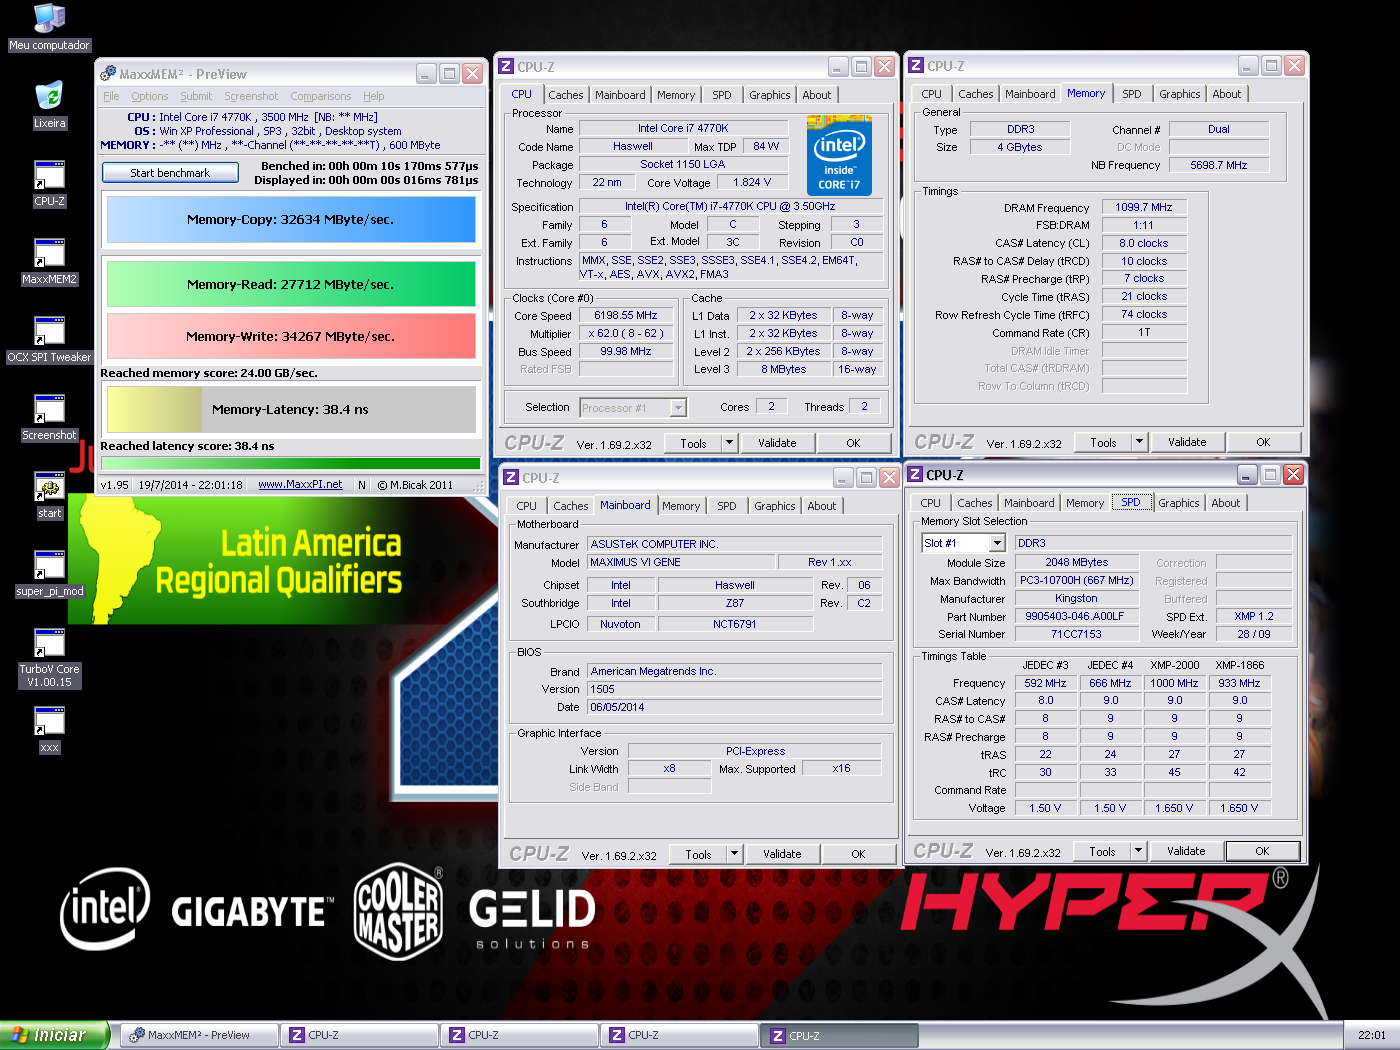The height and width of the screenshot is (1050, 1400).
Task: Select Memory tab in CPU-Z Mainboard window
Action: click(681, 506)
